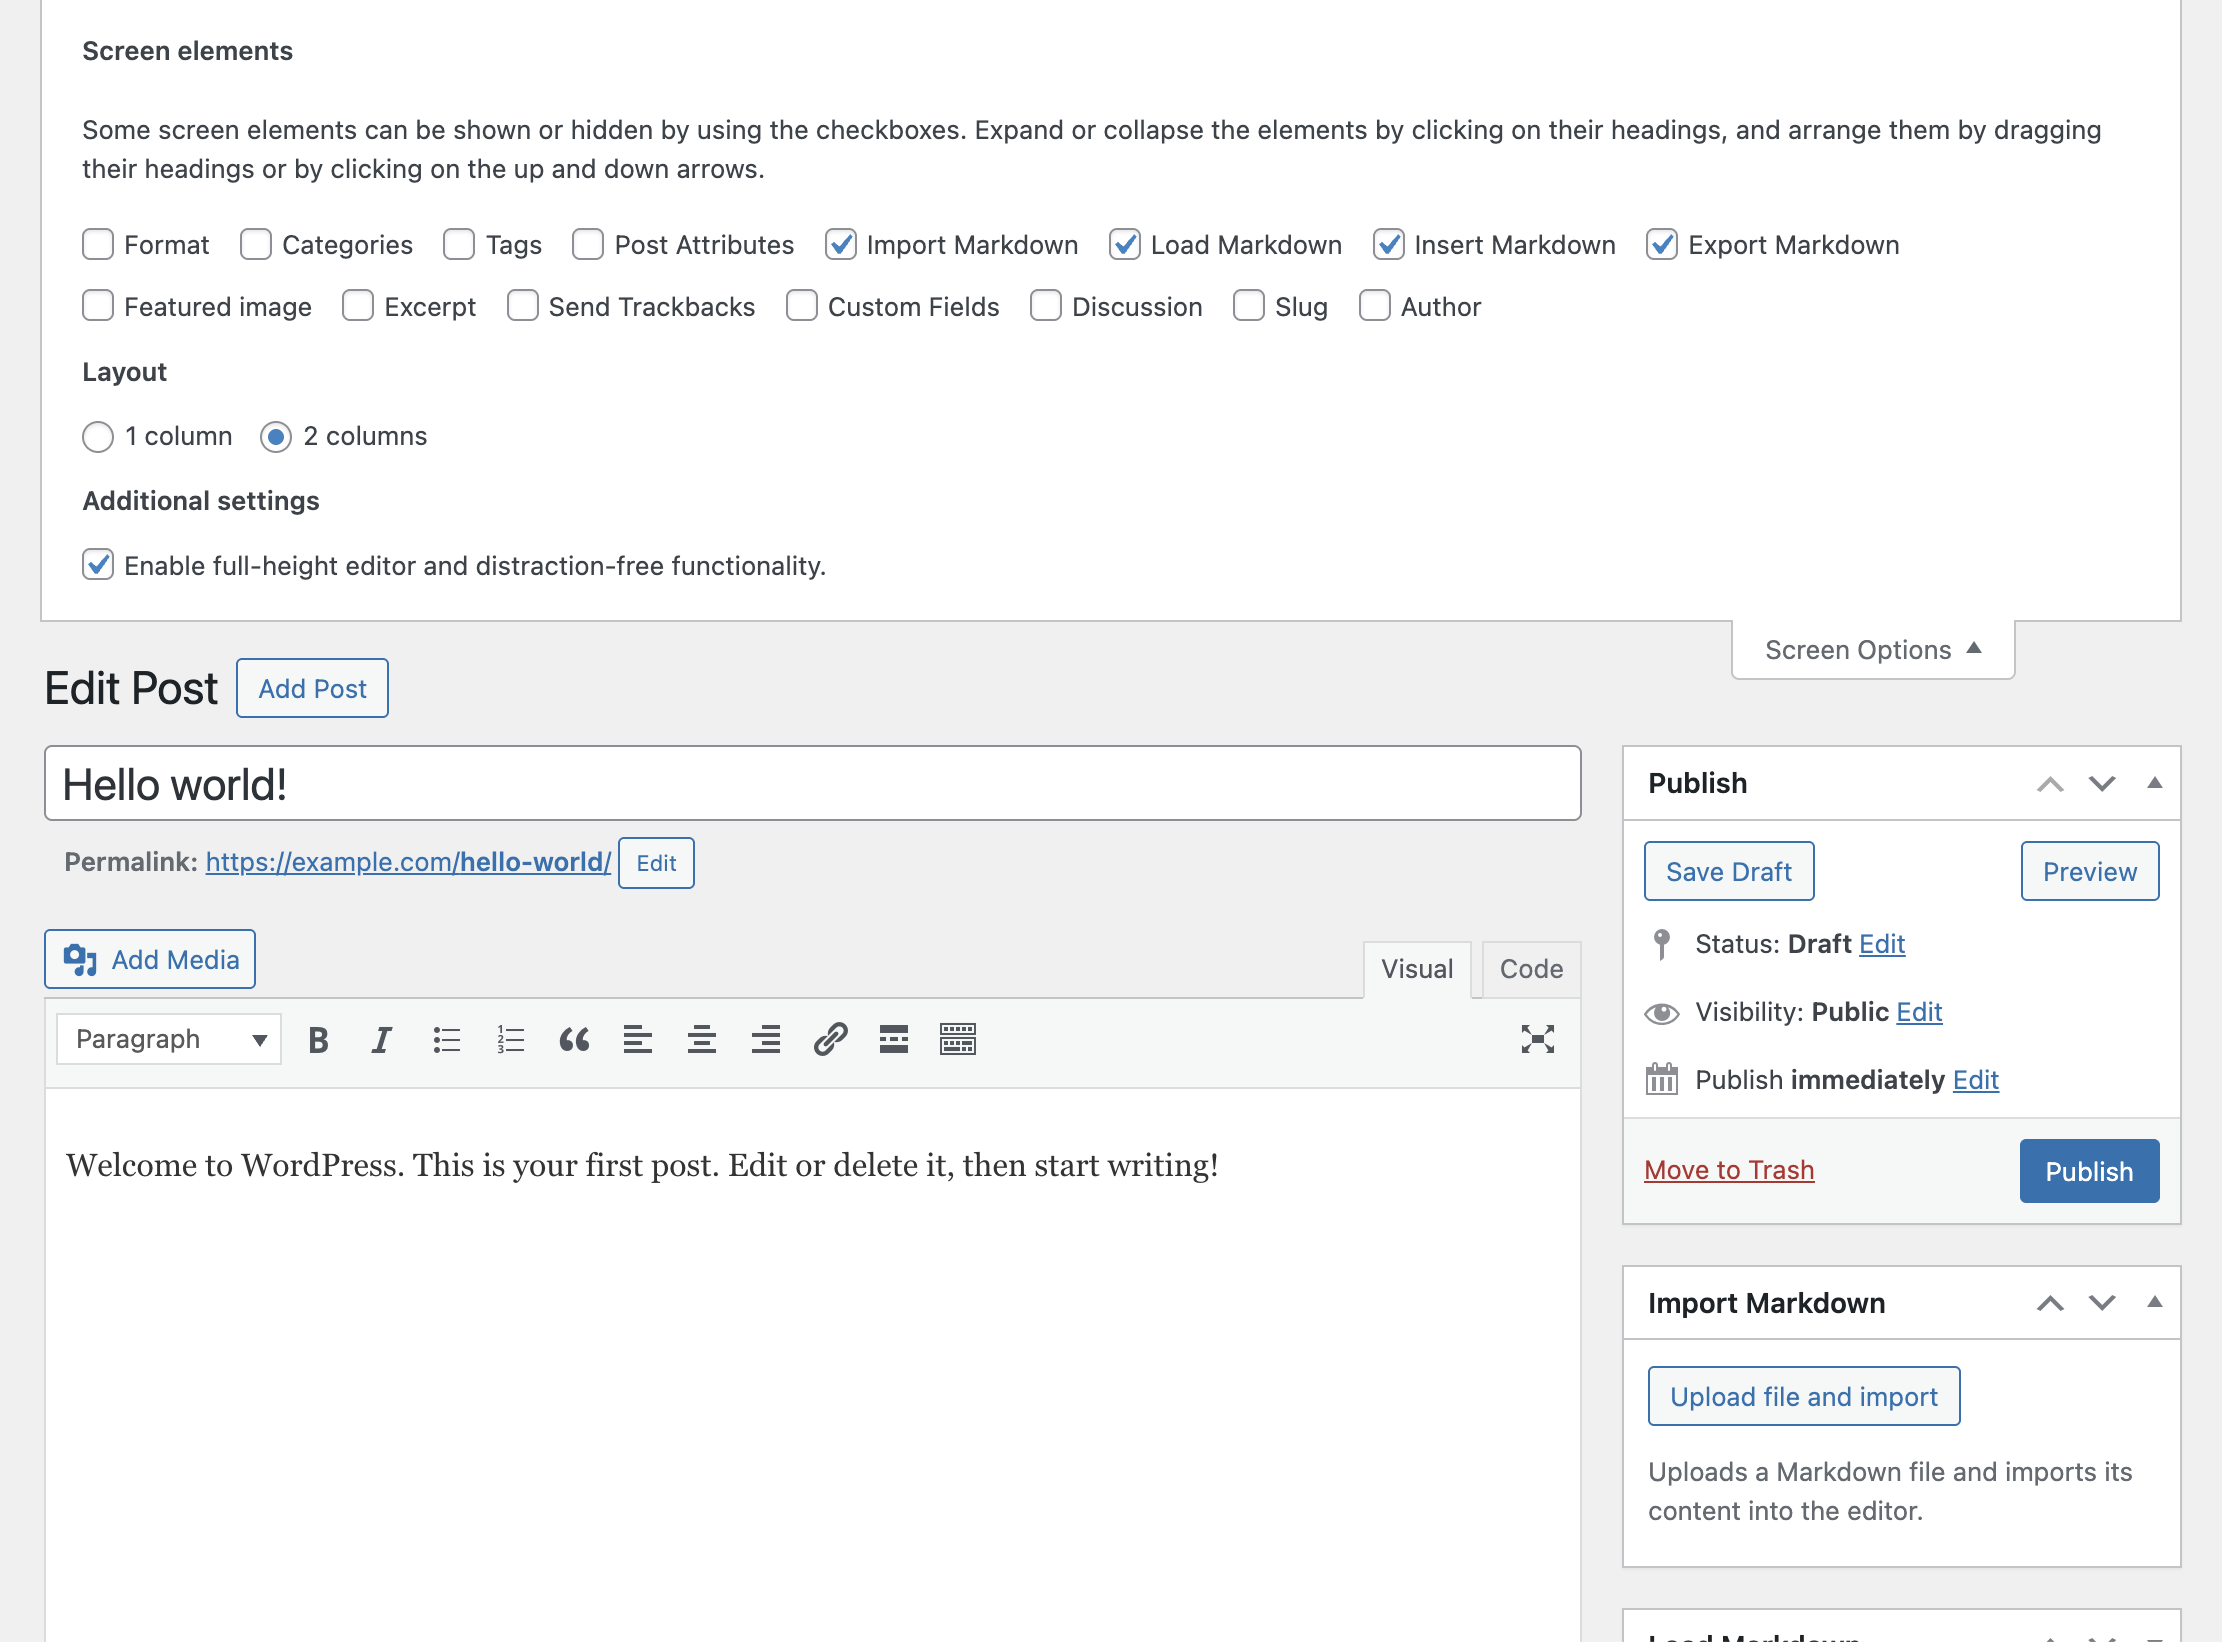Open the Add Media dialog
This screenshot has height=1642, width=2222.
(149, 959)
